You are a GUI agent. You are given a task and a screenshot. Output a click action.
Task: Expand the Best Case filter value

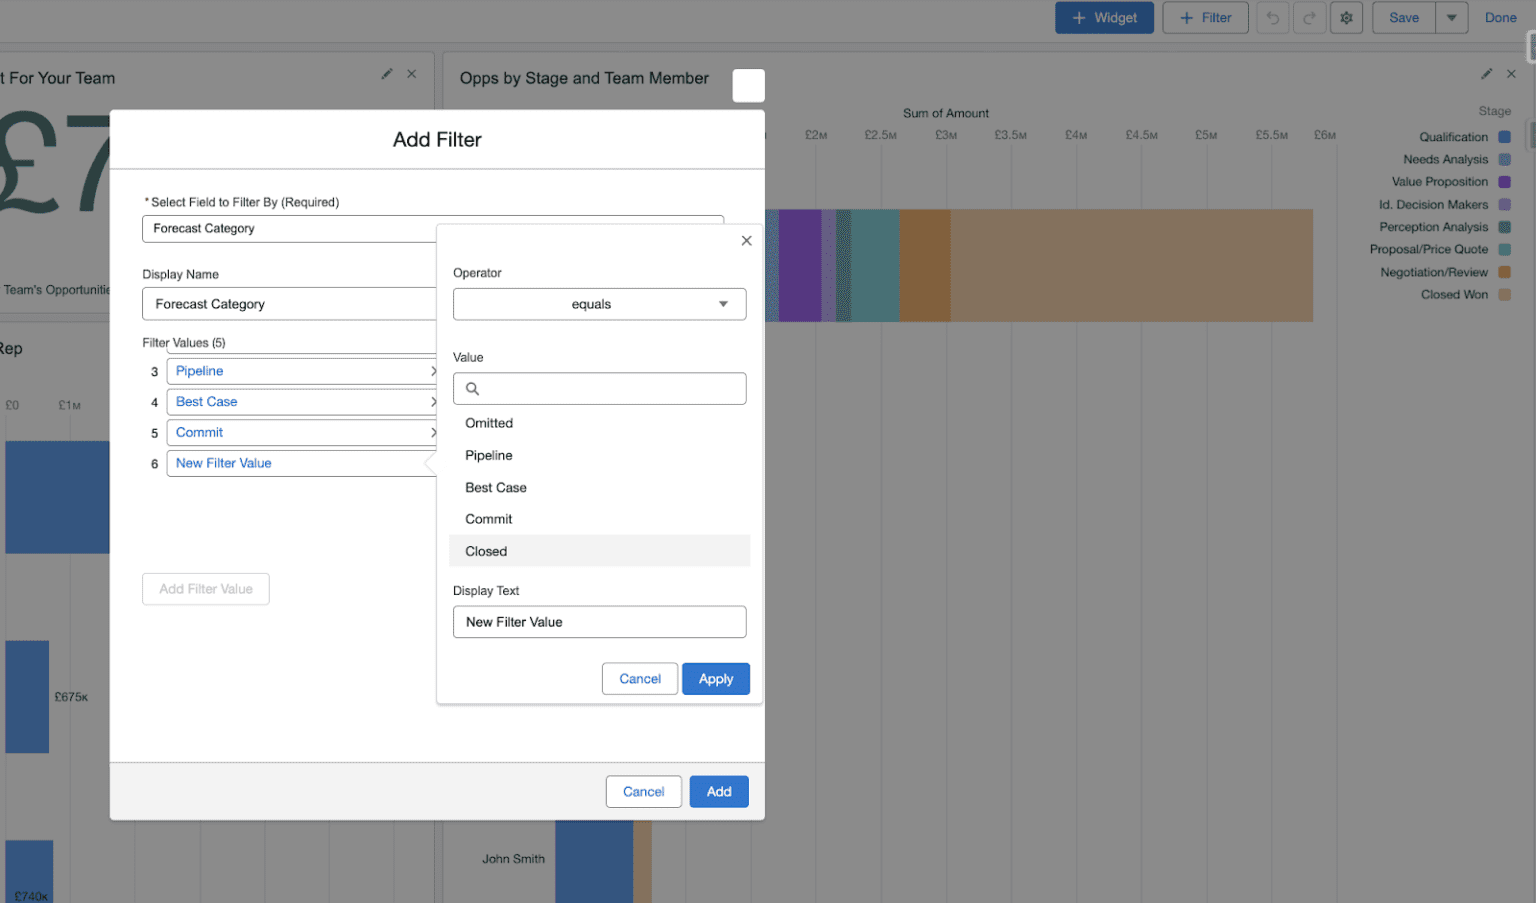click(x=302, y=402)
